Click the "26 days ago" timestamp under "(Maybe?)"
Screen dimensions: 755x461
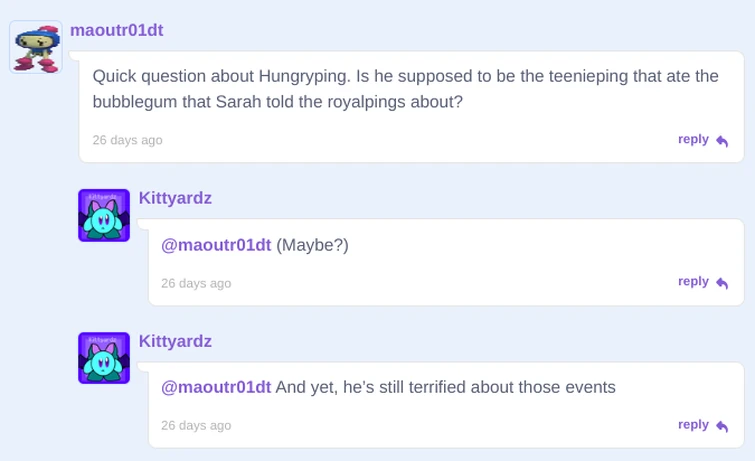pyautogui.click(x=196, y=283)
